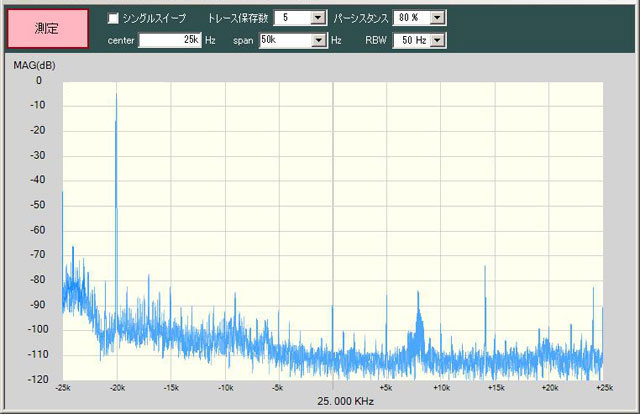Click the +10k frequency axis label
Viewport: 640px width, 414px height.
[x=442, y=388]
